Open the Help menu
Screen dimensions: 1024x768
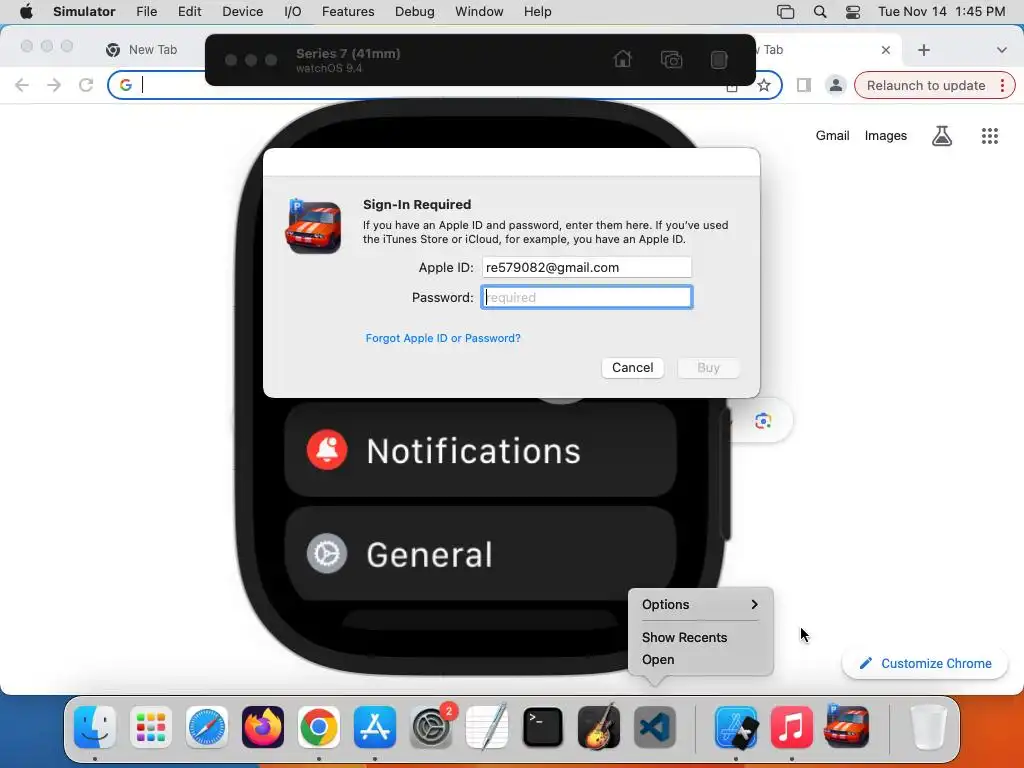pos(537,12)
